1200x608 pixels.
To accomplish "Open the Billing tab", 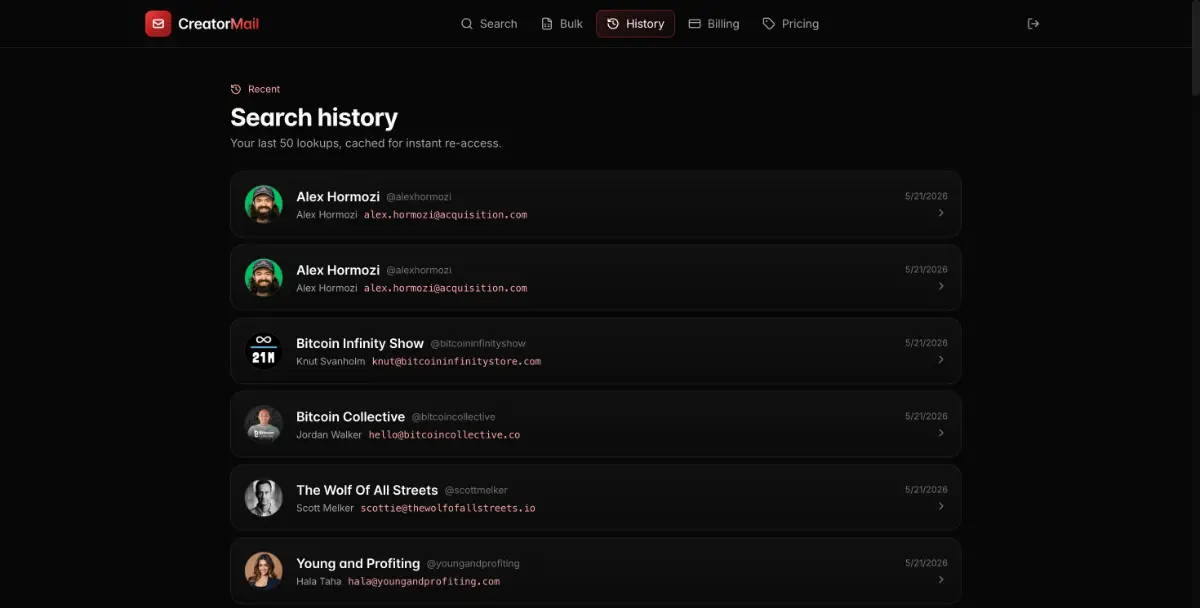I will [714, 24].
